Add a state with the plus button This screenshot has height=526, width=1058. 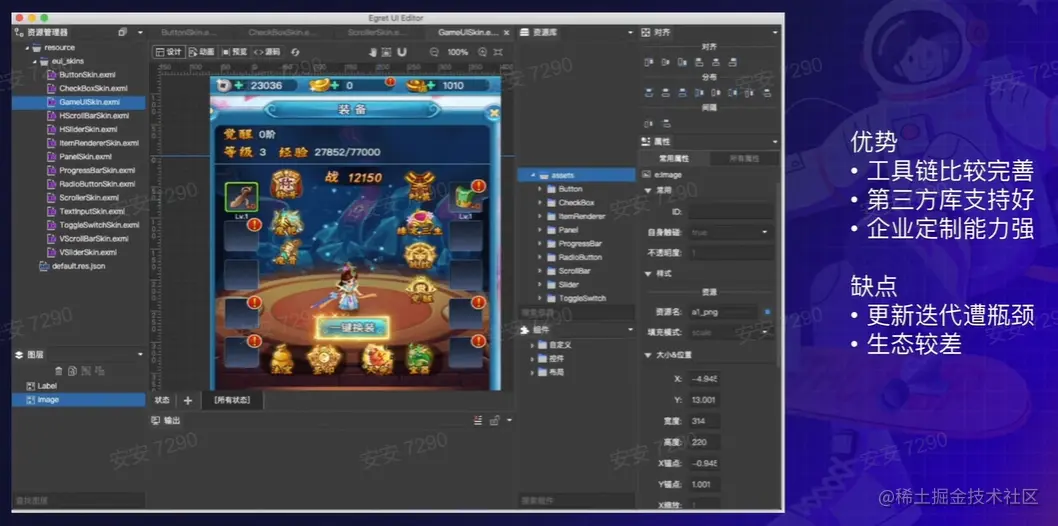pos(188,401)
